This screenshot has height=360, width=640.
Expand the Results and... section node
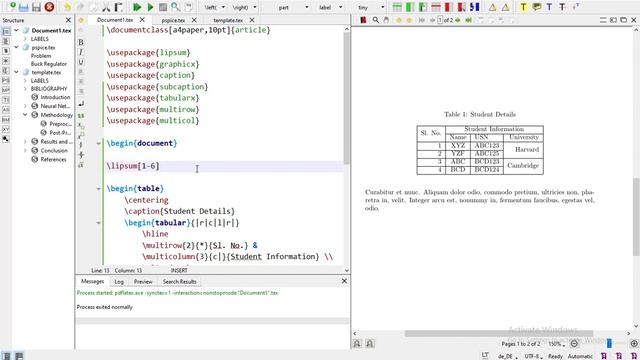pos(25,142)
